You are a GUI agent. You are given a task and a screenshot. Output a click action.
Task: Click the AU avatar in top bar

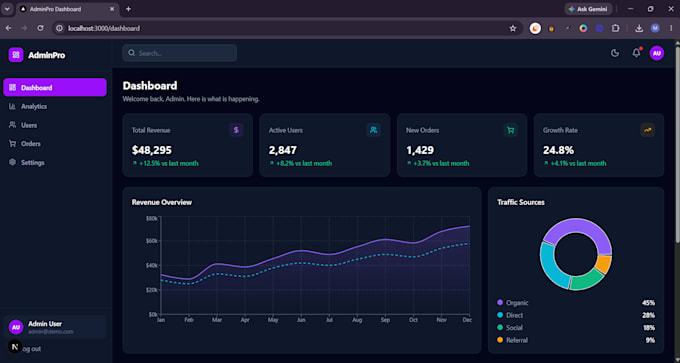pos(657,53)
